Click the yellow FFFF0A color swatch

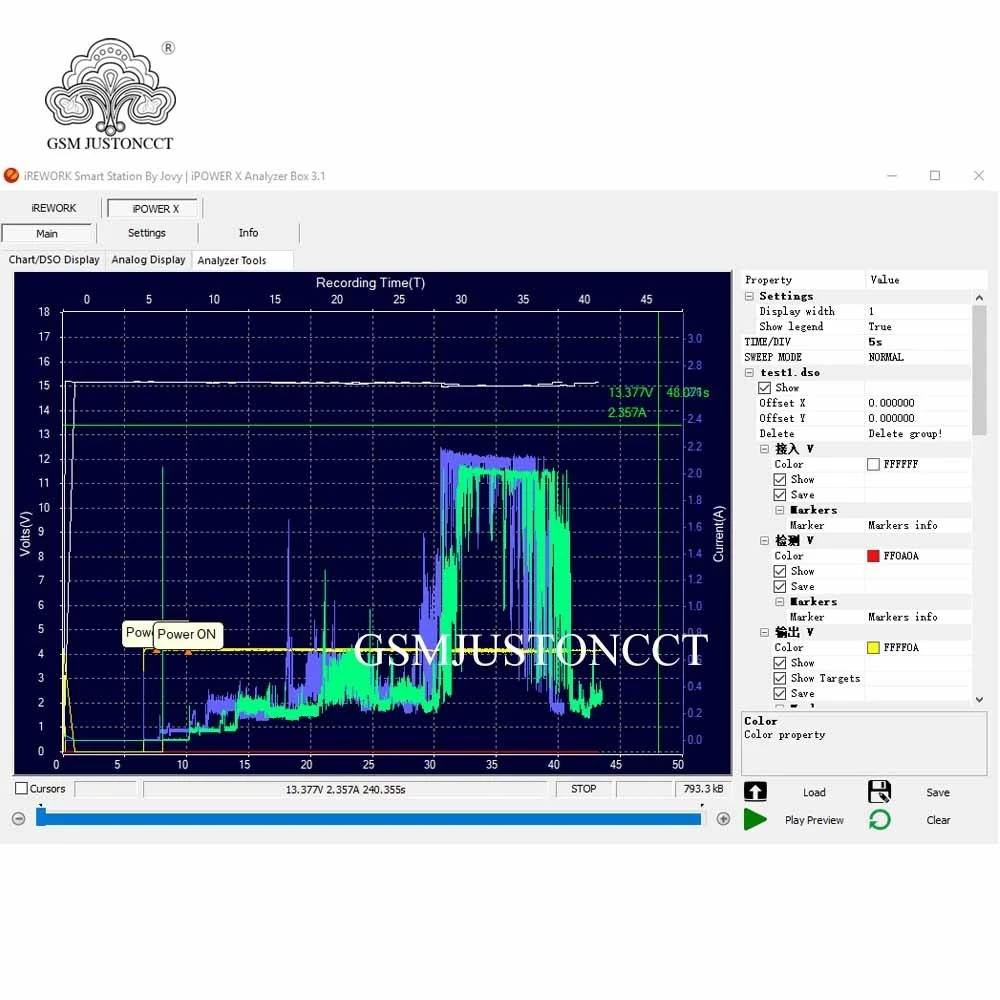point(874,648)
